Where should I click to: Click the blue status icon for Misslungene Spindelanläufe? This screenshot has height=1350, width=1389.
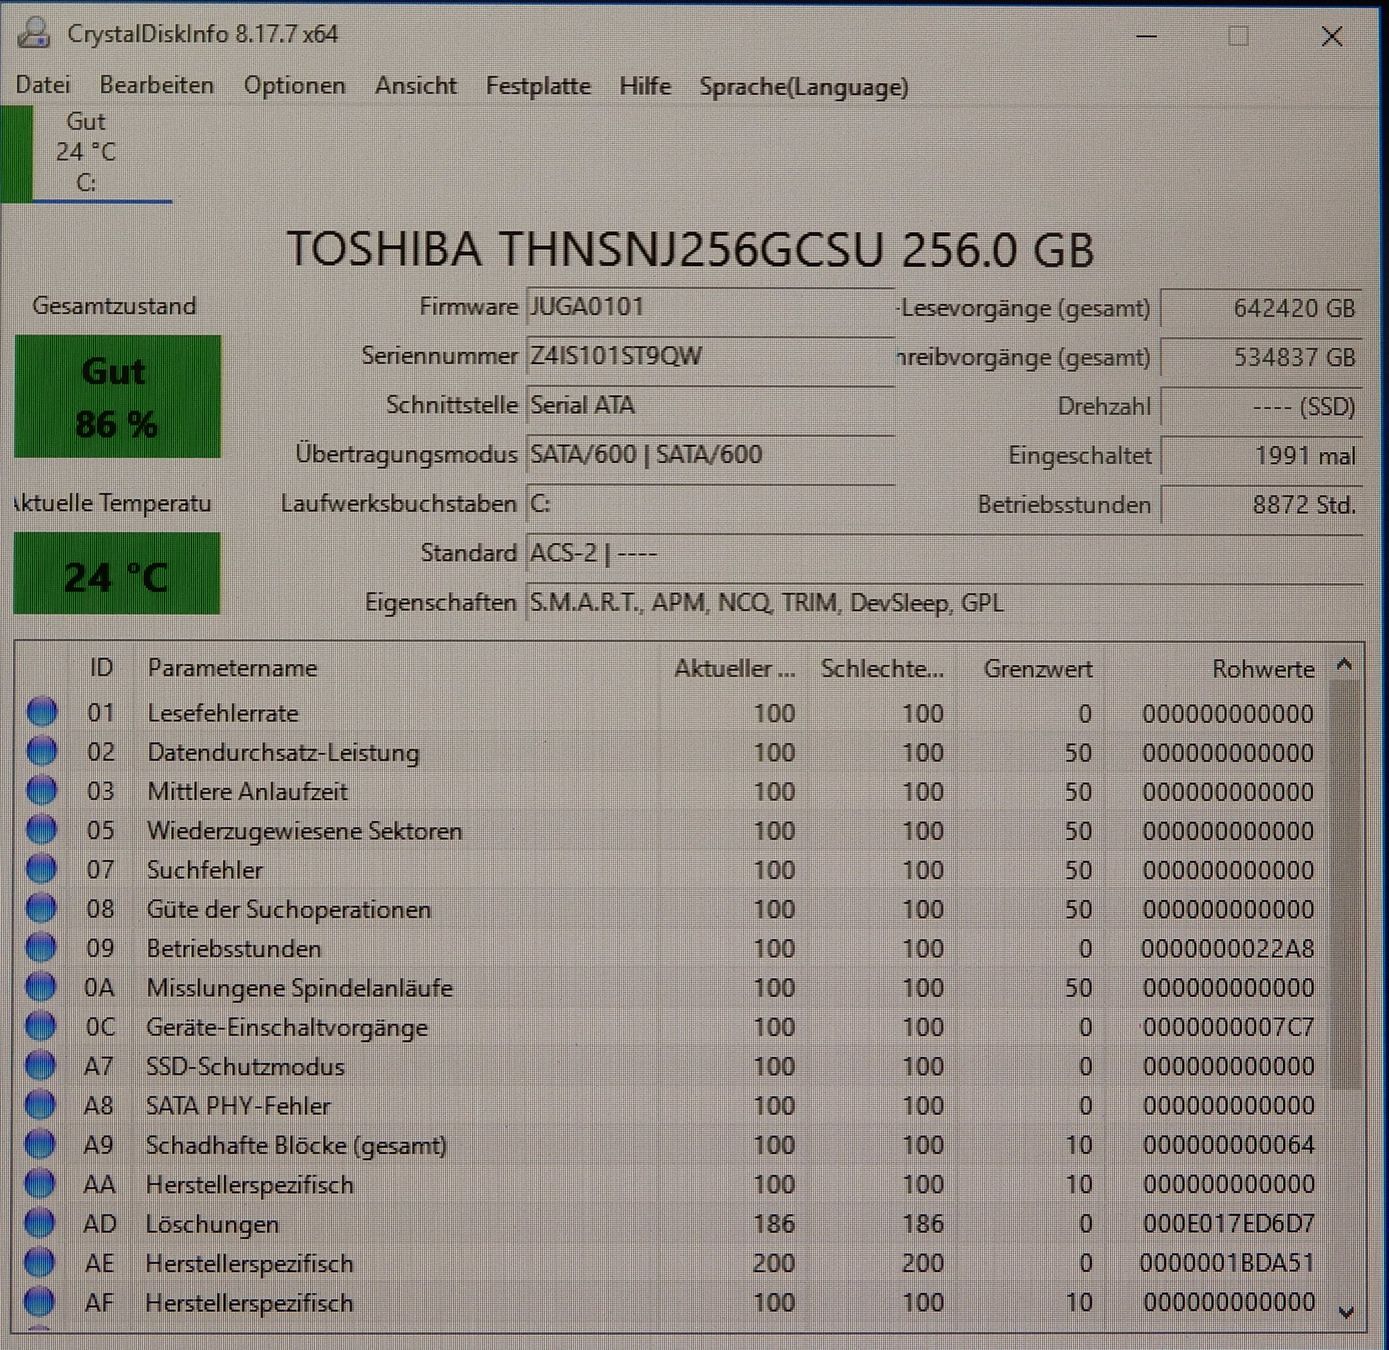pos(41,986)
